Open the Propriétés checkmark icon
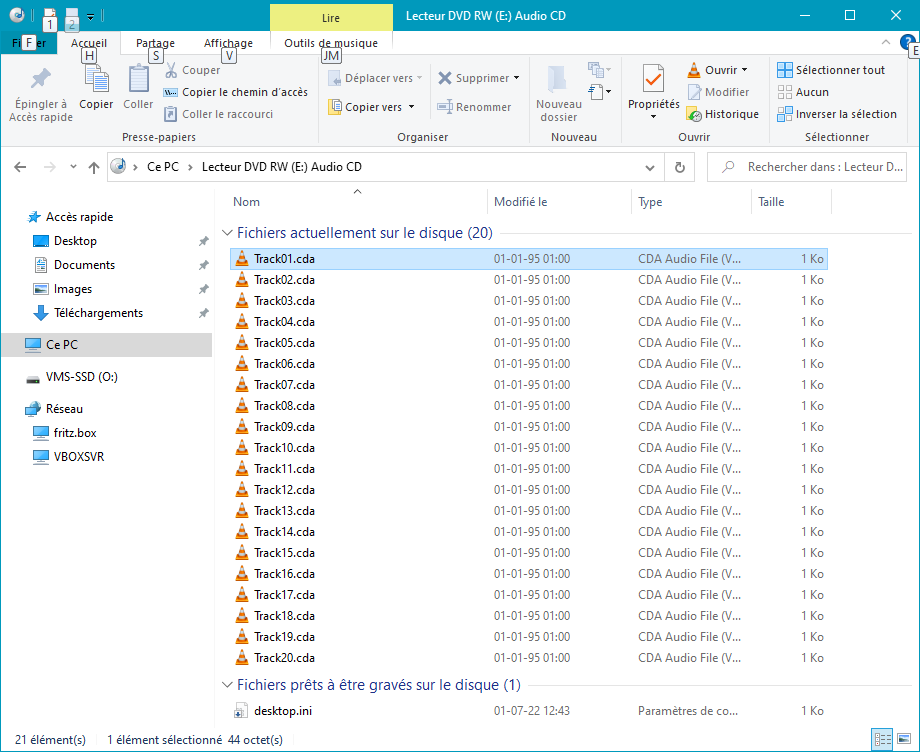This screenshot has height=752, width=920. tap(653, 79)
